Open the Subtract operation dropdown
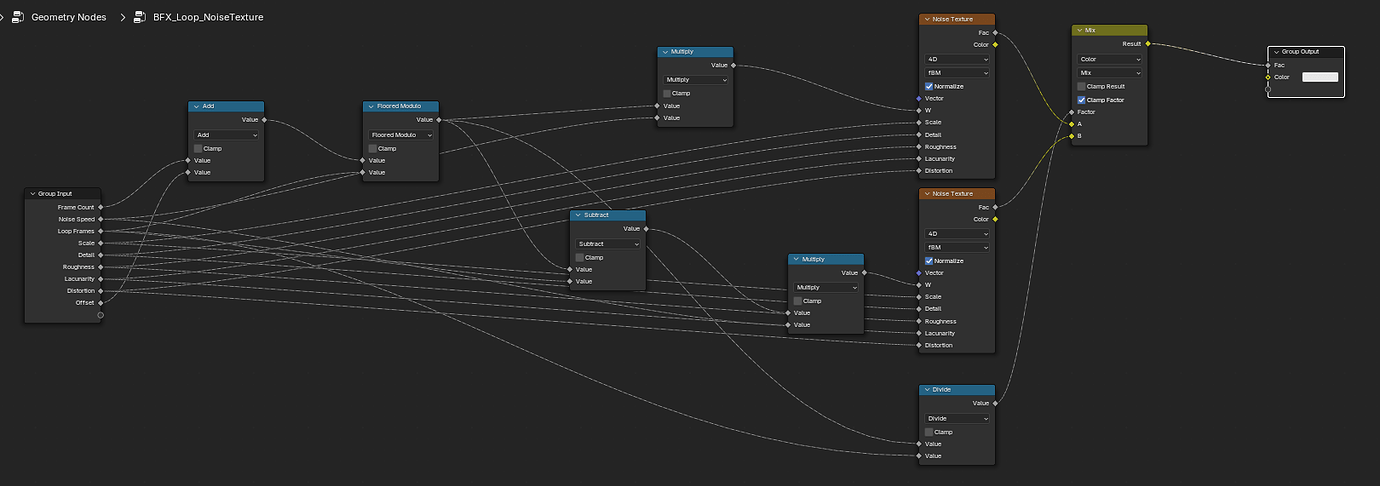This screenshot has width=1380, height=486. point(608,243)
